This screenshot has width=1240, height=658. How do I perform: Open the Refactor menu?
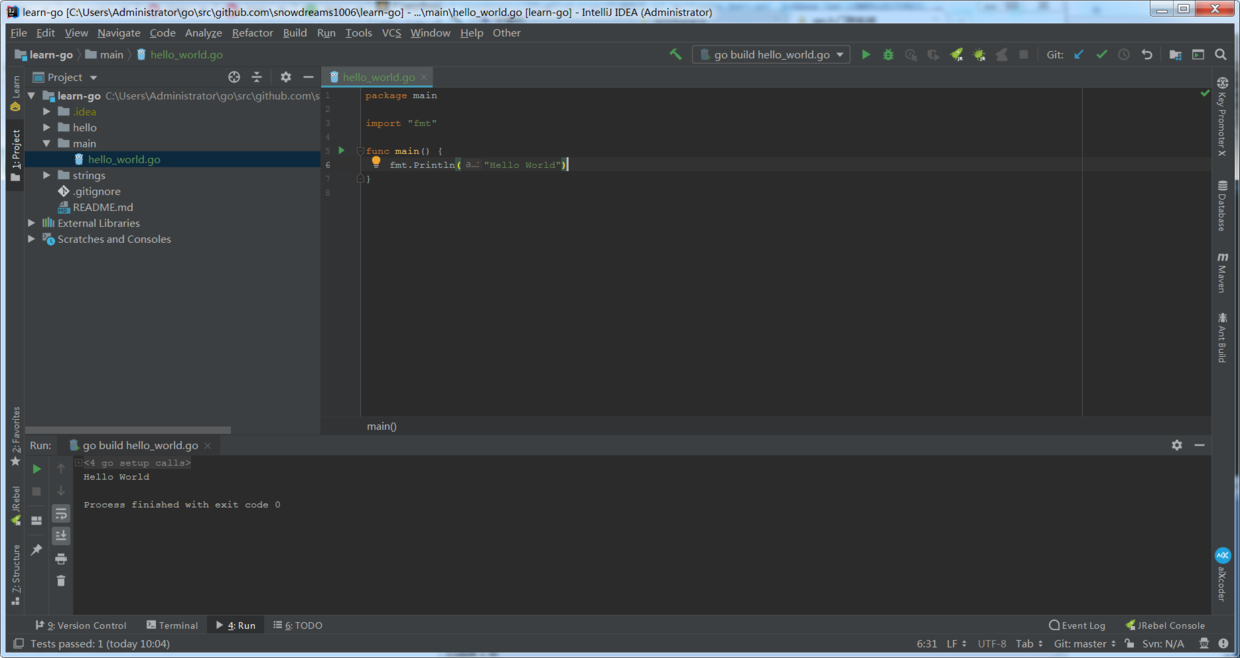point(252,32)
